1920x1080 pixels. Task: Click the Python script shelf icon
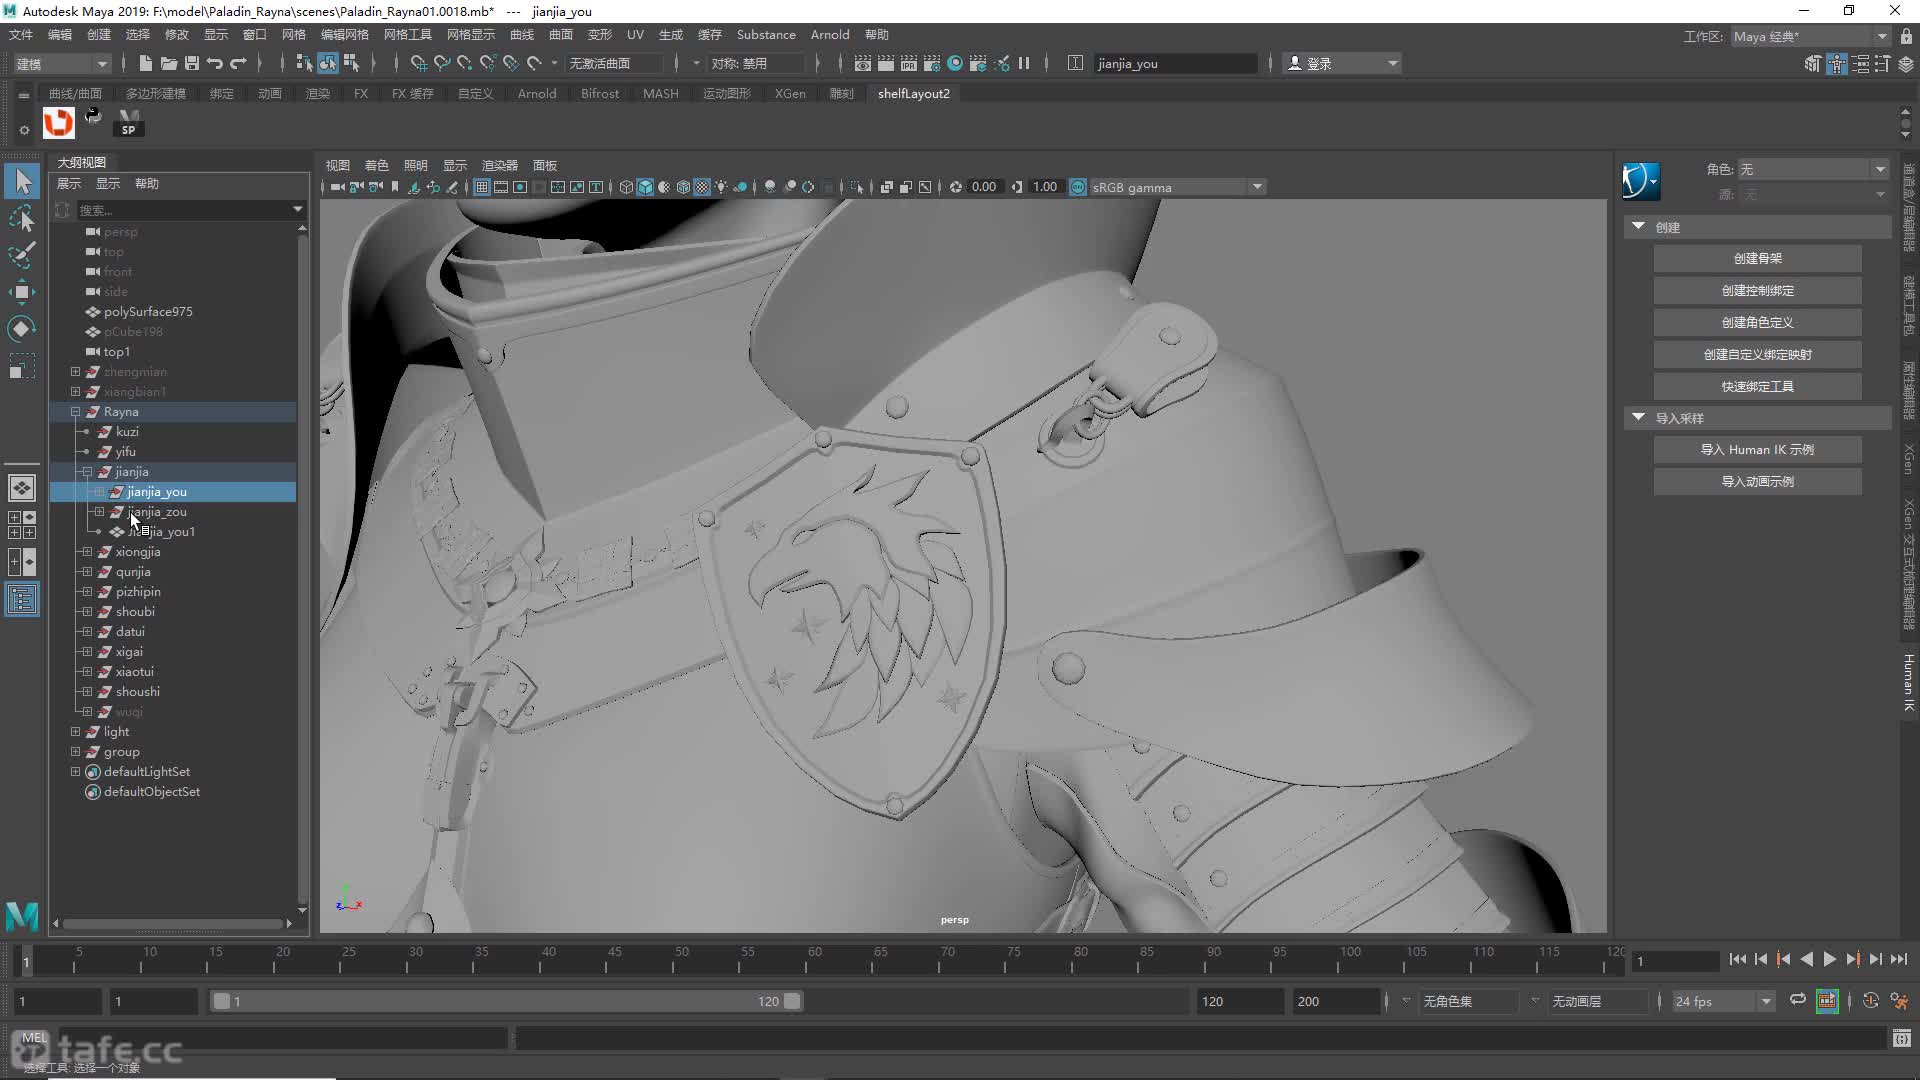[93, 116]
